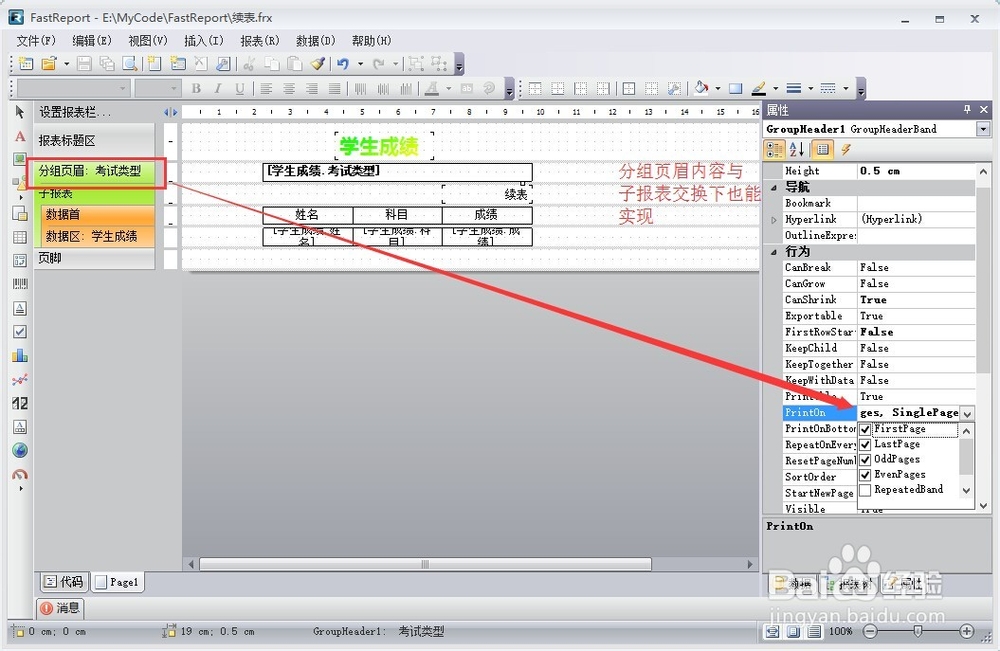Undo the last action
Image resolution: width=1000 pixels, height=651 pixels.
(343, 63)
